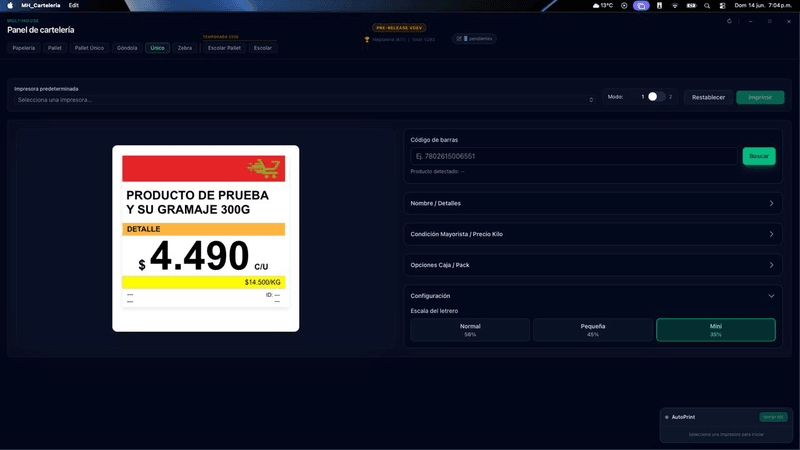
Task: Click the PRE-RELEASE VDEV badge
Action: coord(399,28)
